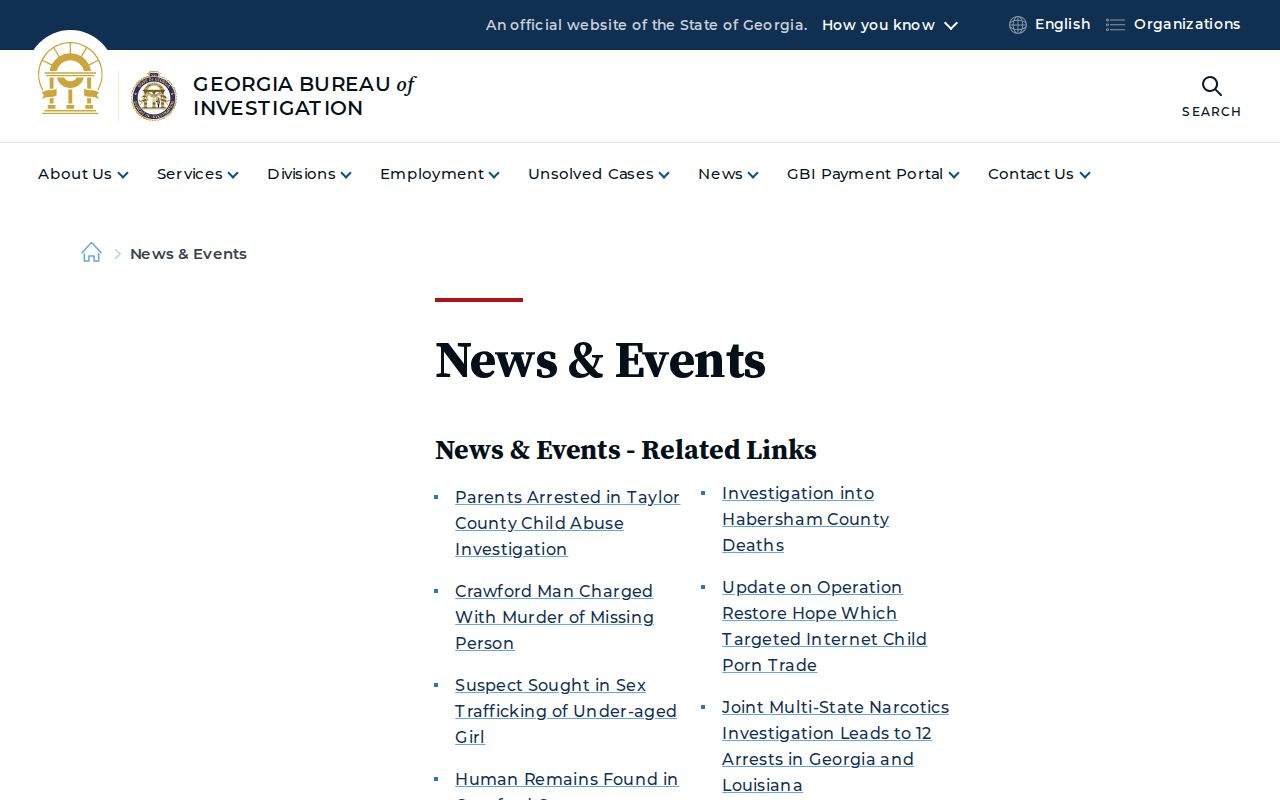Click the Organizations list icon
The height and width of the screenshot is (800, 1280).
[1115, 25]
